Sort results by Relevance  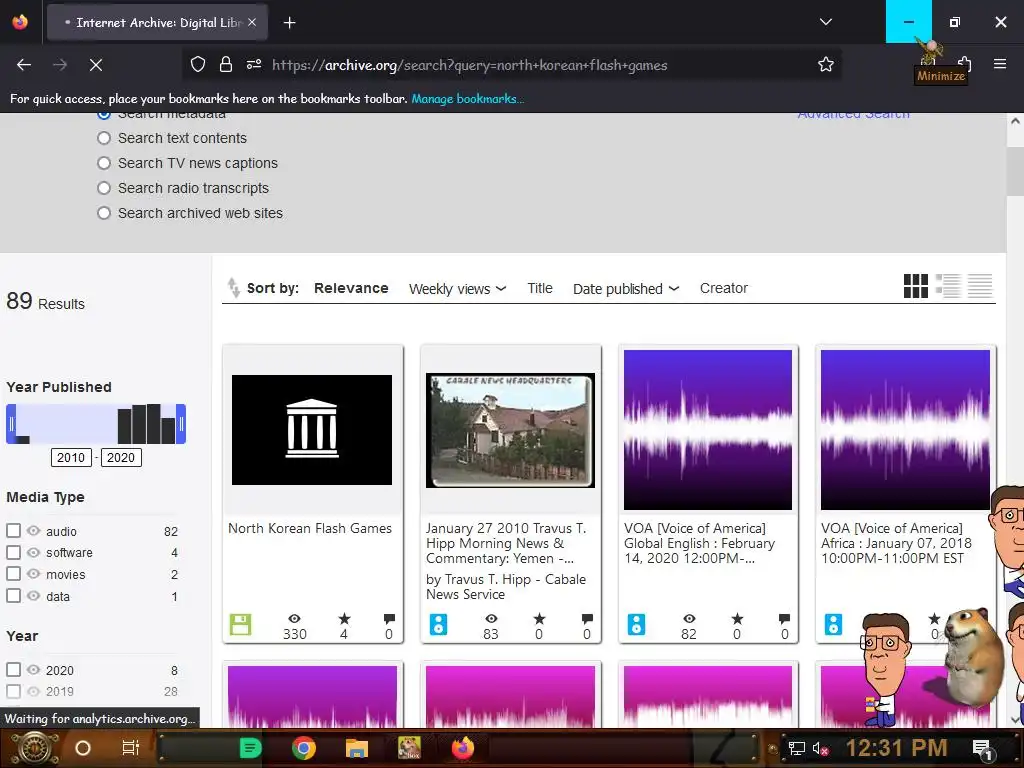point(351,288)
